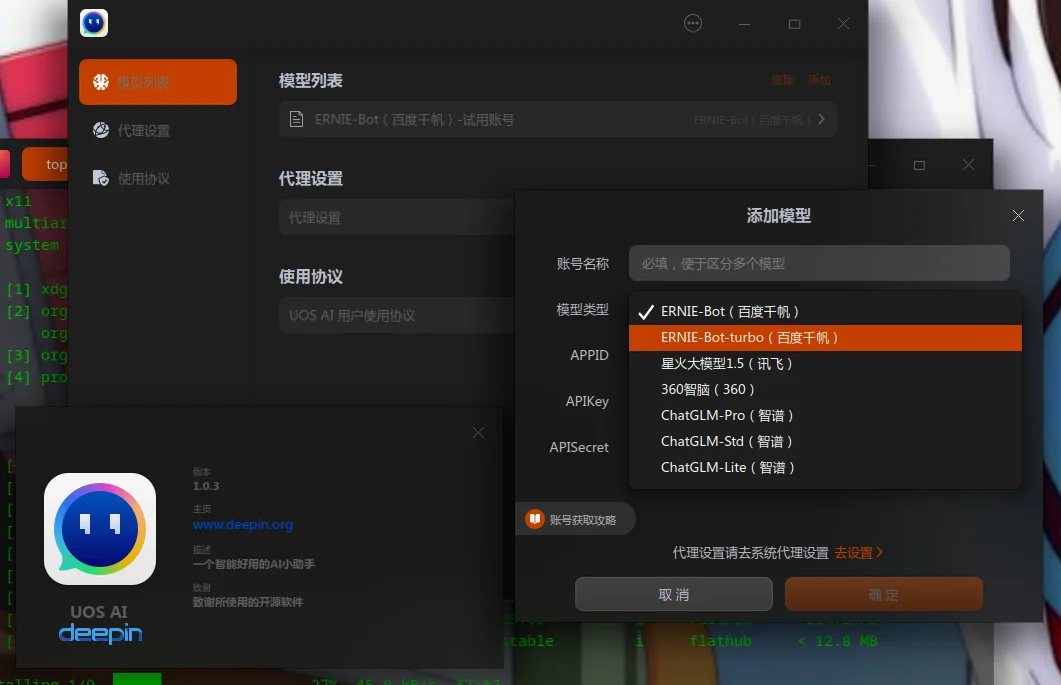The width and height of the screenshot is (1061, 685).
Task: Click the large UOS AI logo in the about dialog
Action: click(100, 529)
